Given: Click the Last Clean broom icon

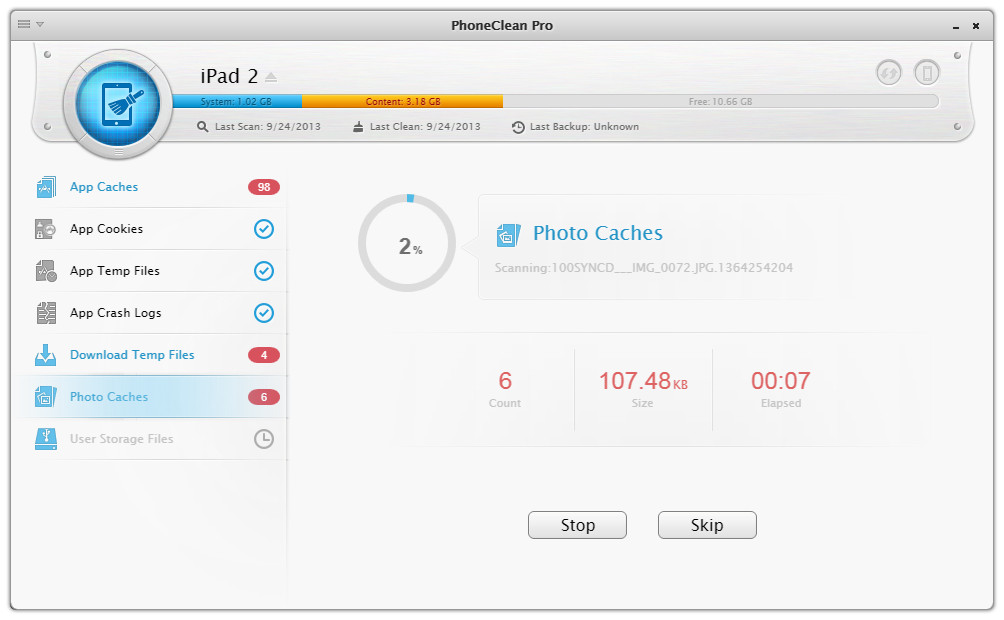Looking at the screenshot, I should click(x=358, y=127).
